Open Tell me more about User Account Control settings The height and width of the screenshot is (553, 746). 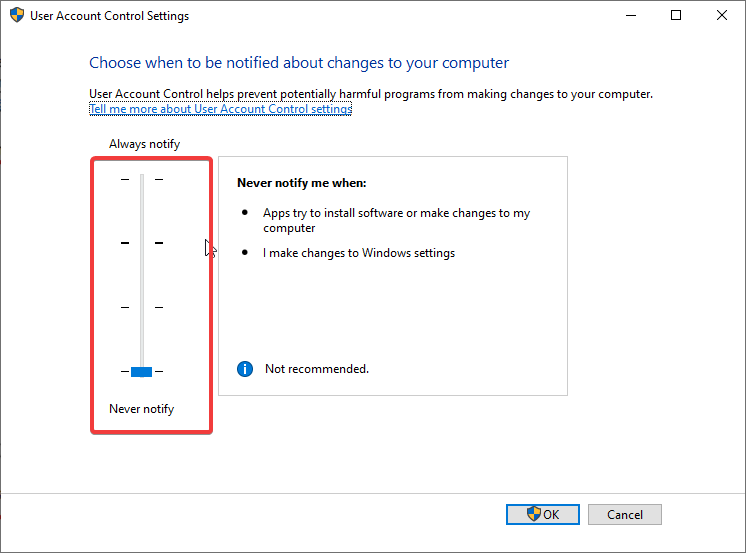pos(220,109)
